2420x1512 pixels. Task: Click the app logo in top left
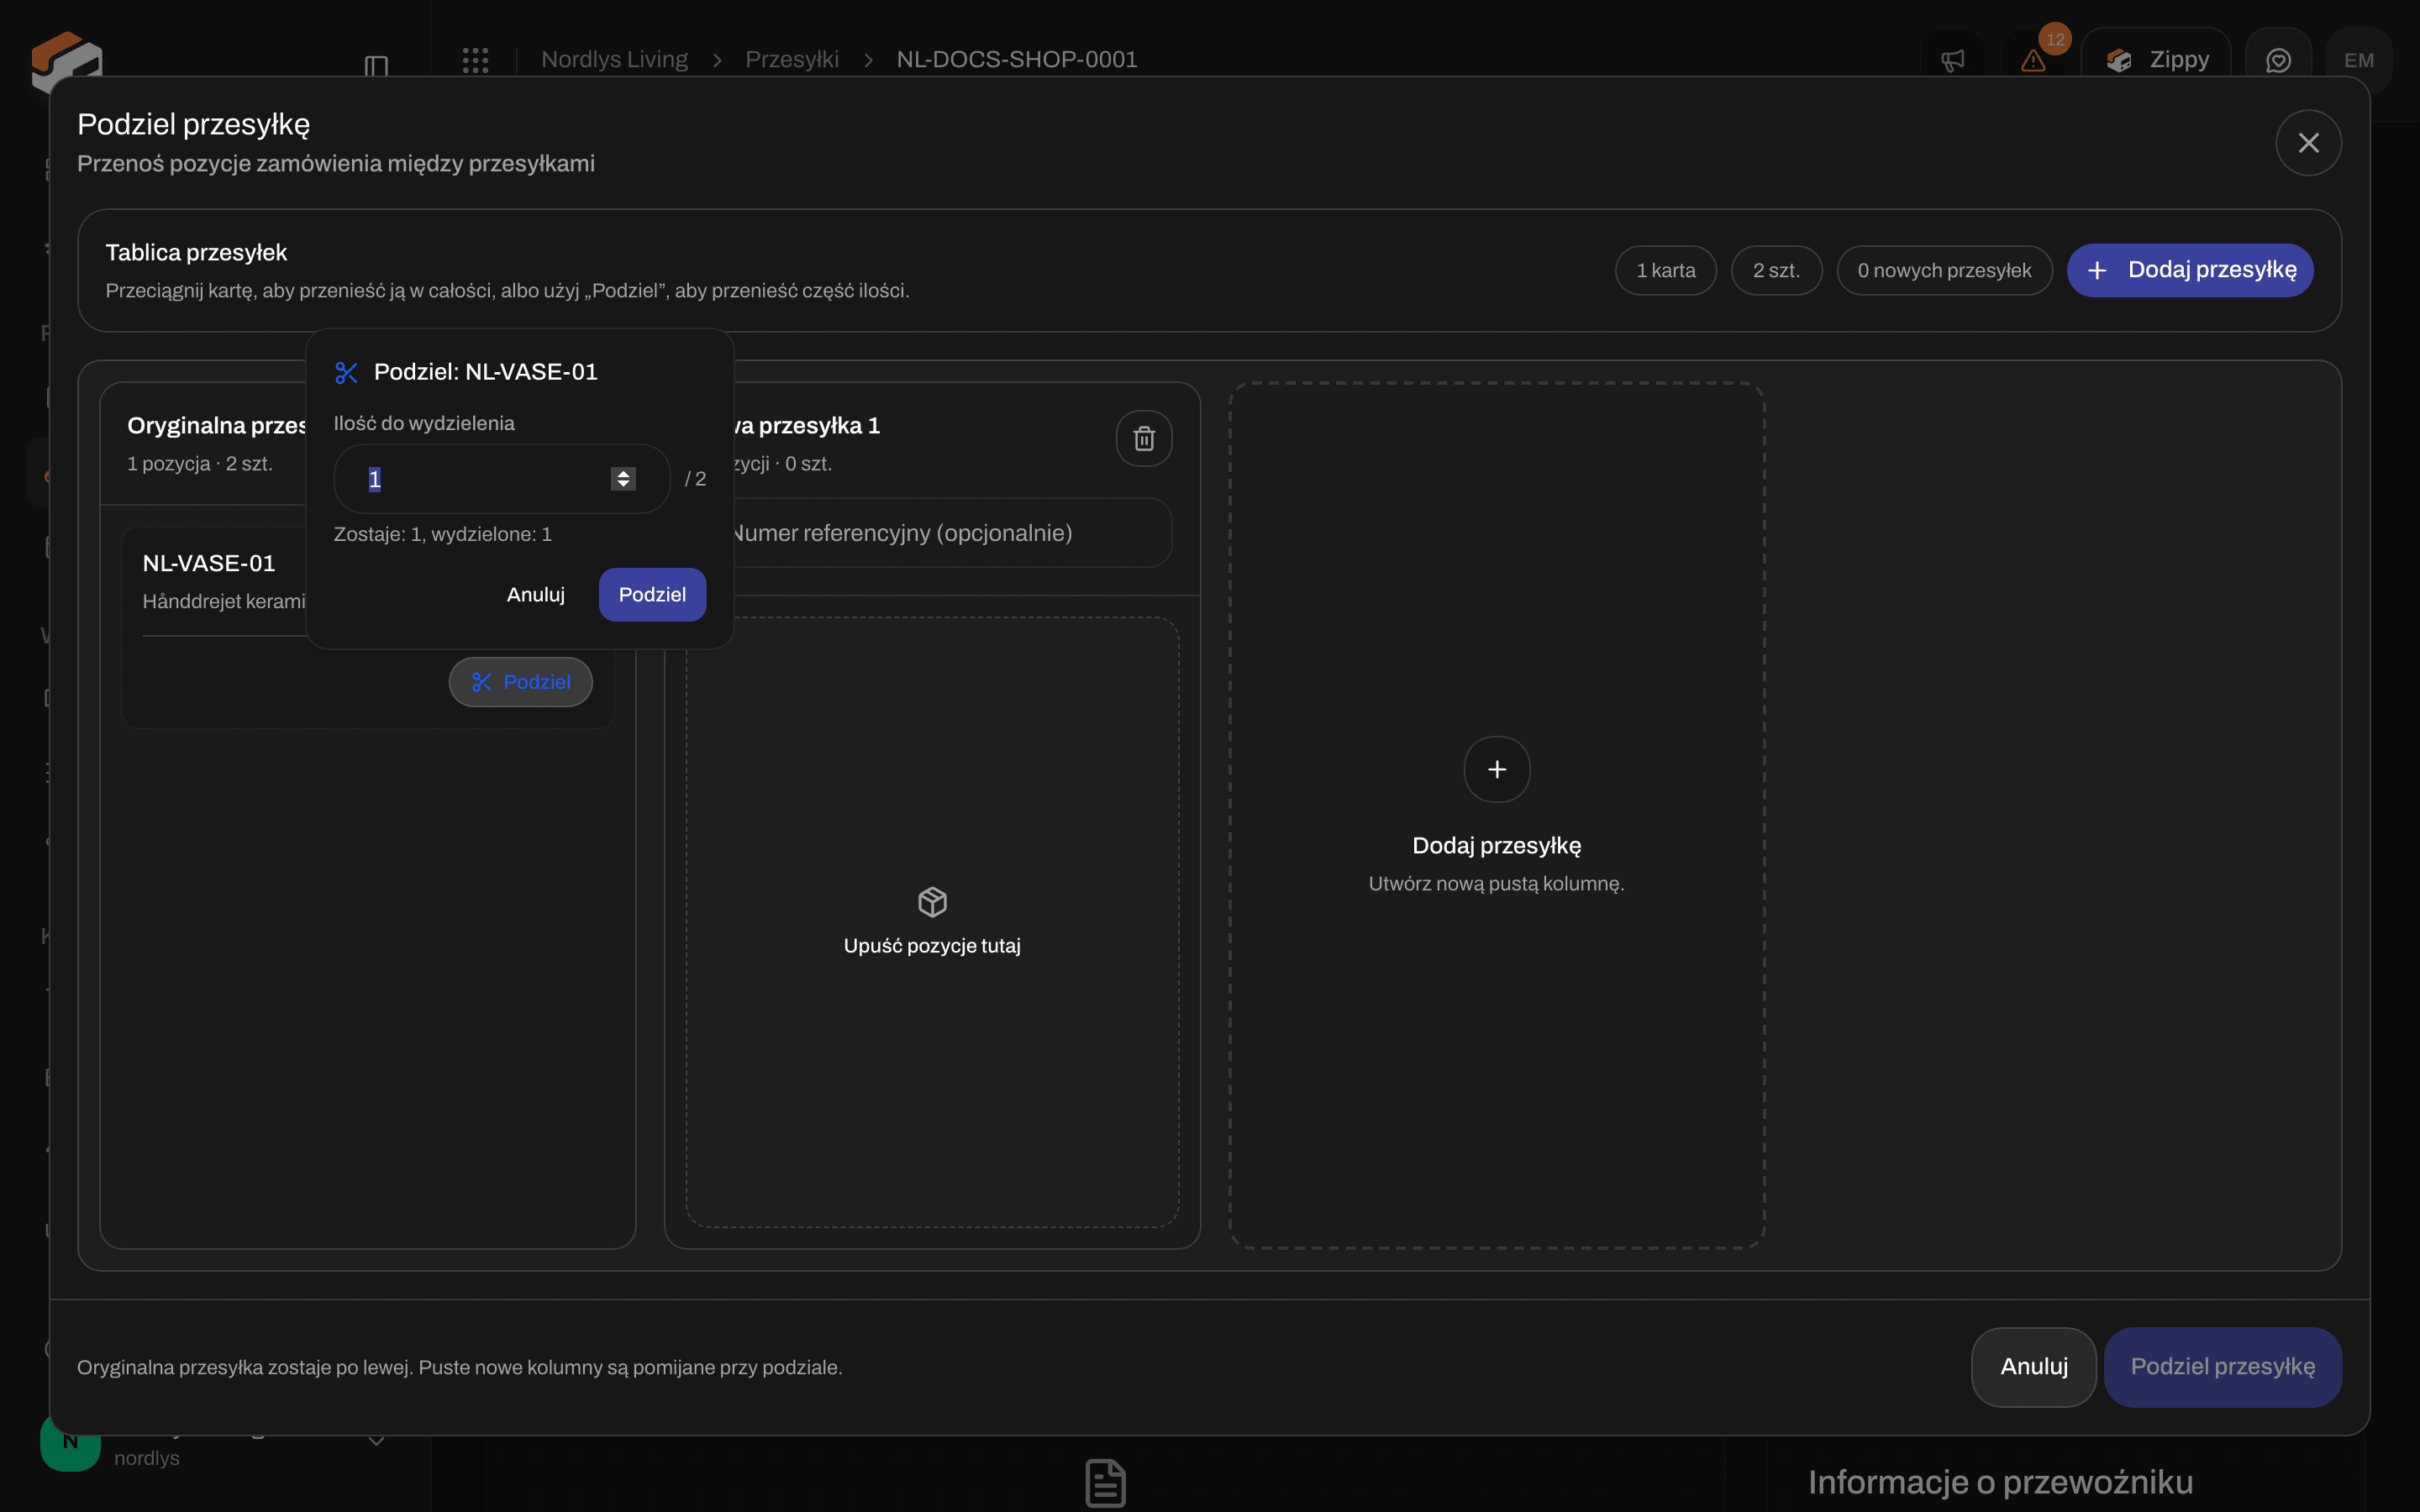66,62
